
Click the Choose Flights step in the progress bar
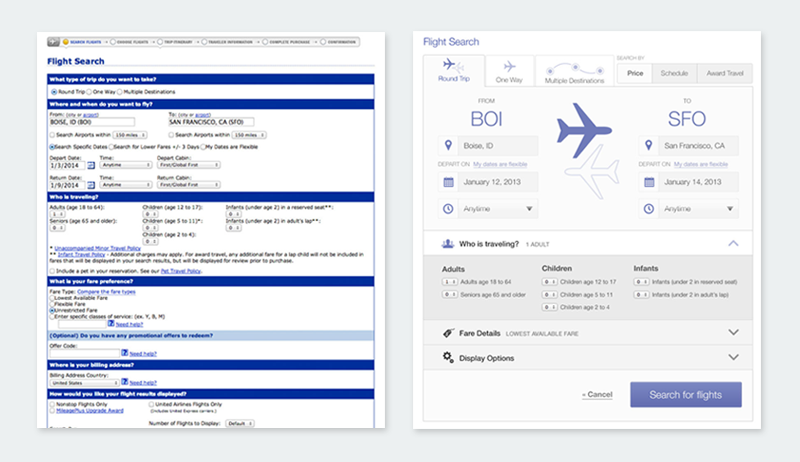tap(130, 42)
